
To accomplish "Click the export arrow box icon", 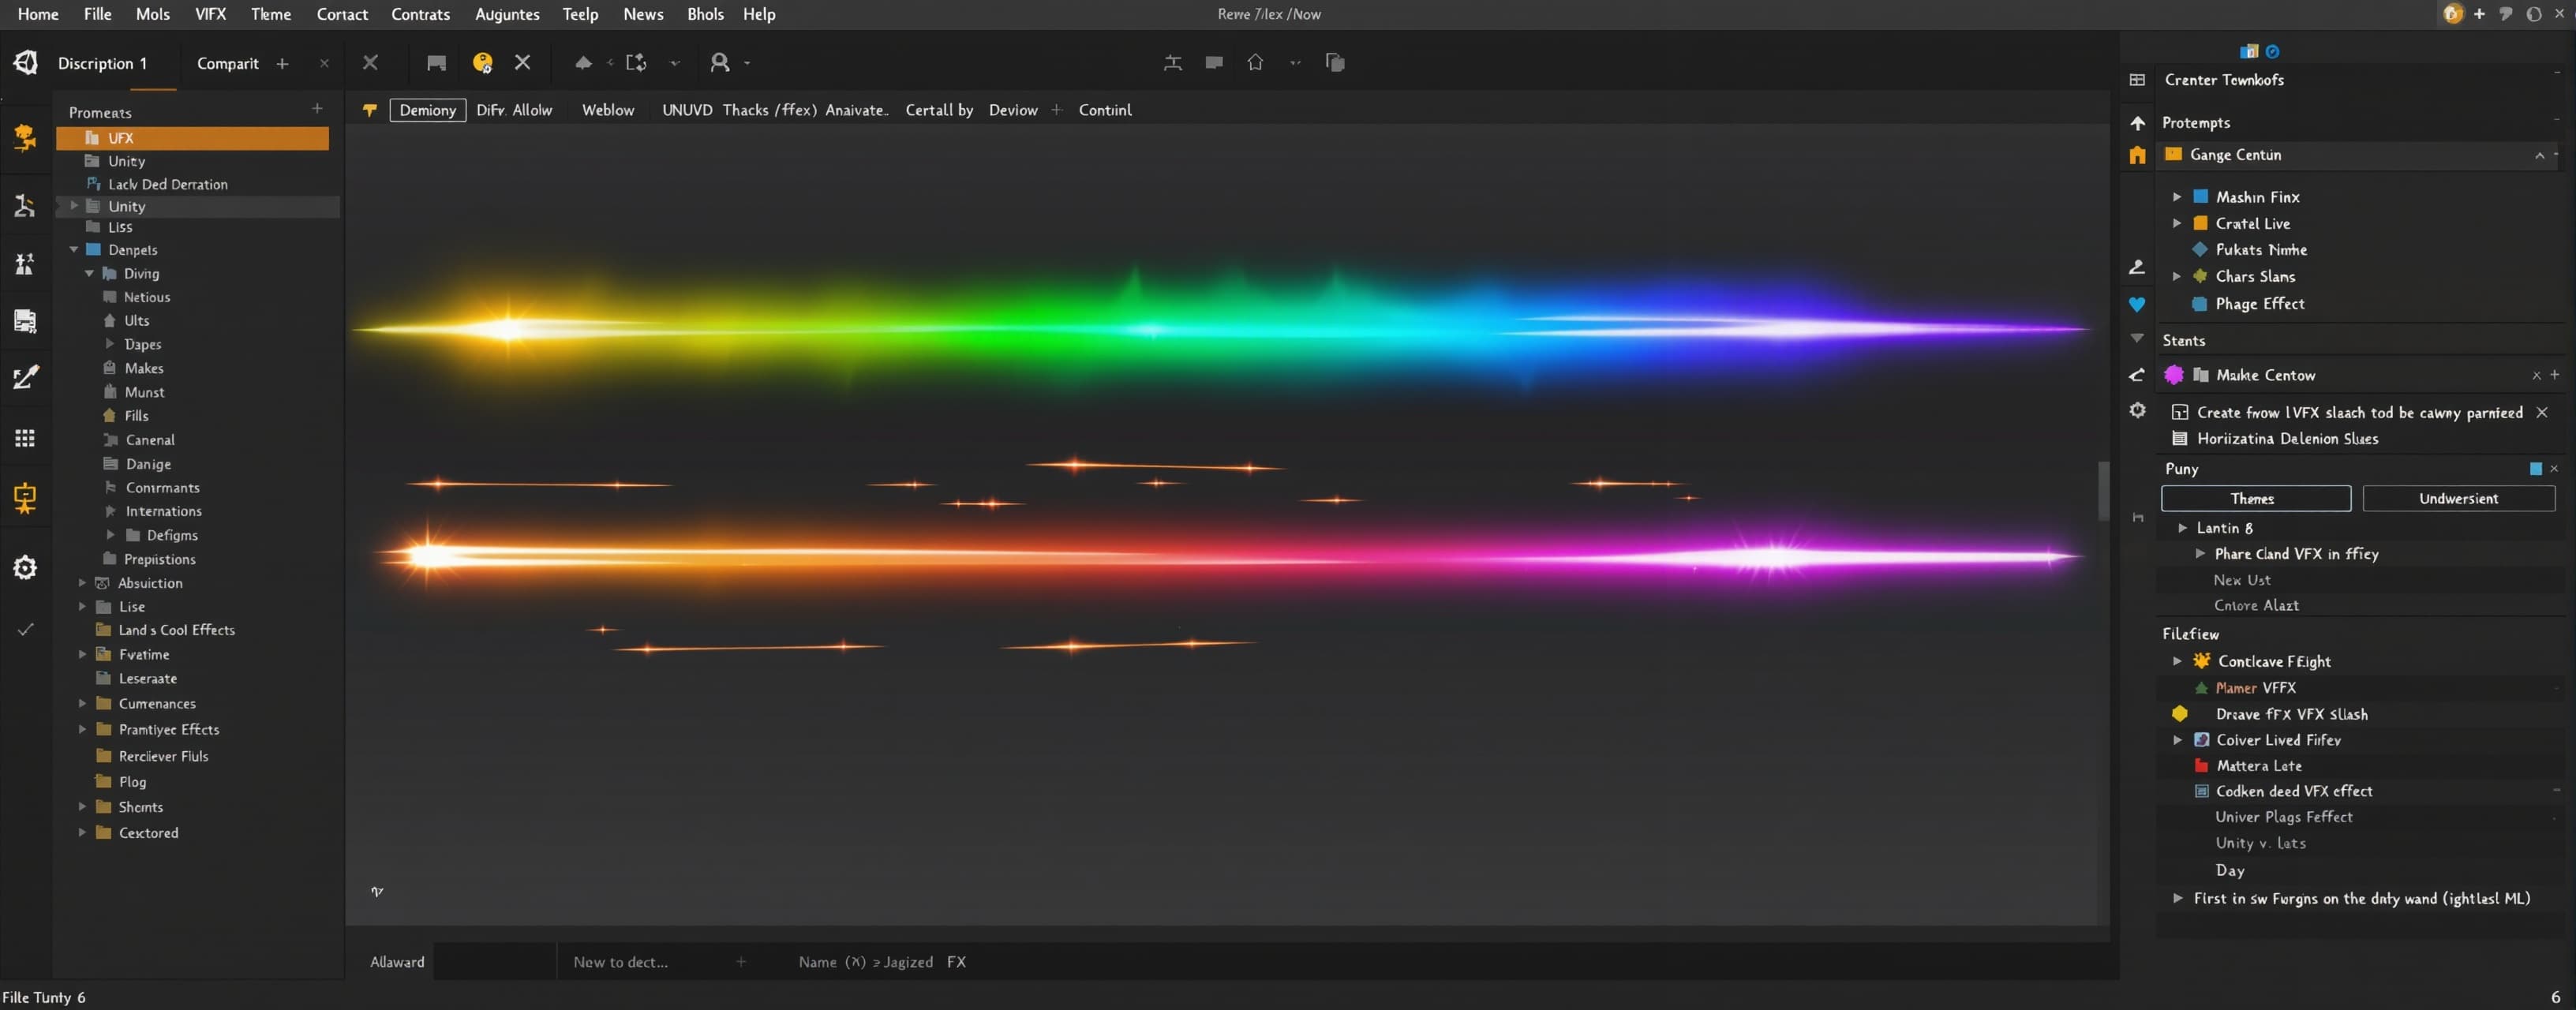I will click(x=636, y=63).
